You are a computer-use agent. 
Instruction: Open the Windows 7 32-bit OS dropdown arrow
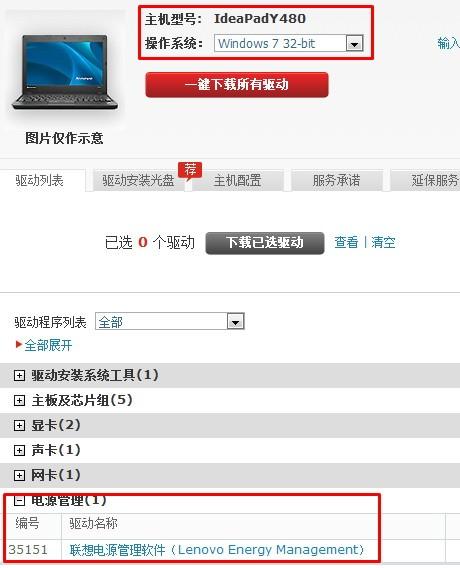point(354,44)
